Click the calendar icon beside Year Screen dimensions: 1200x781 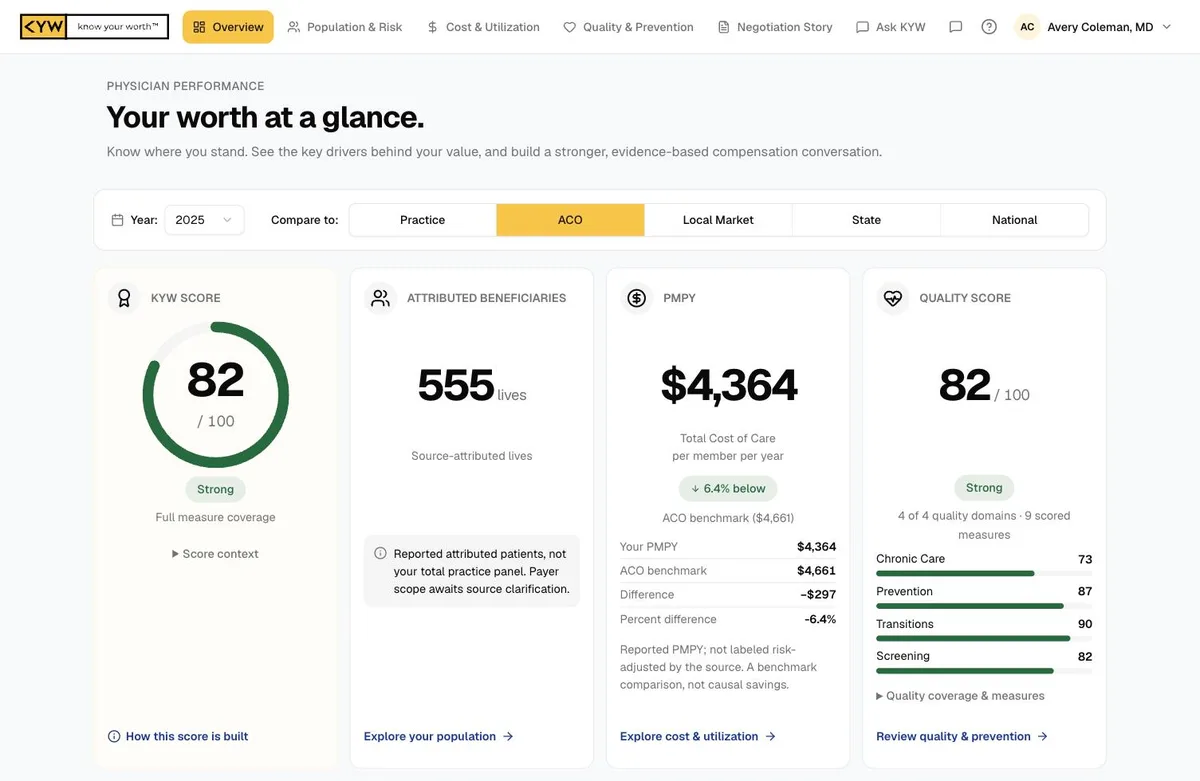(x=117, y=220)
